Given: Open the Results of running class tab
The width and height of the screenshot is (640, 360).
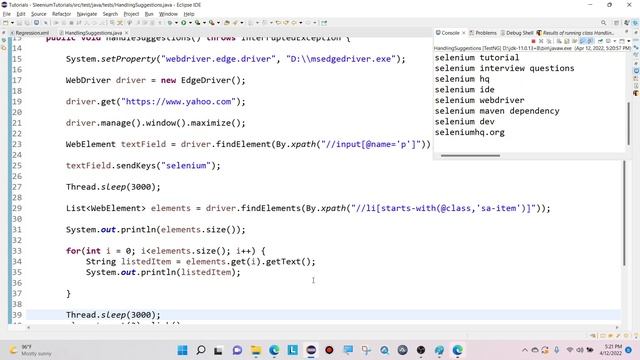Looking at the screenshot, I should [x=575, y=33].
